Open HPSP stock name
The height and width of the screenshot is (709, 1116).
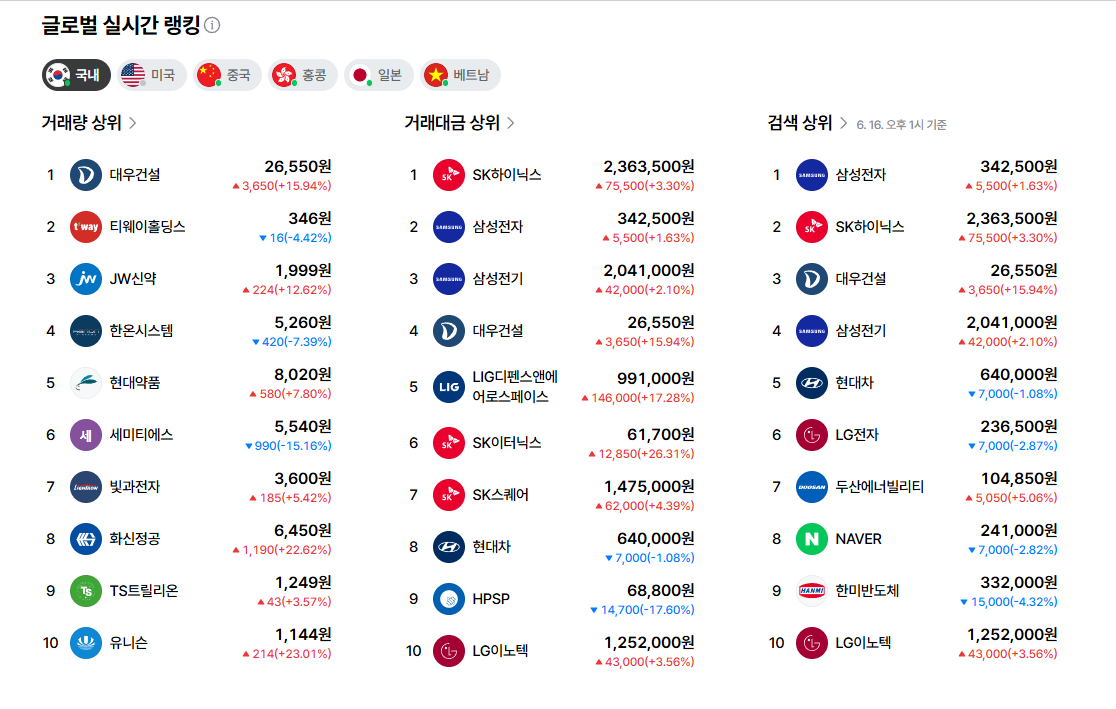tap(491, 599)
